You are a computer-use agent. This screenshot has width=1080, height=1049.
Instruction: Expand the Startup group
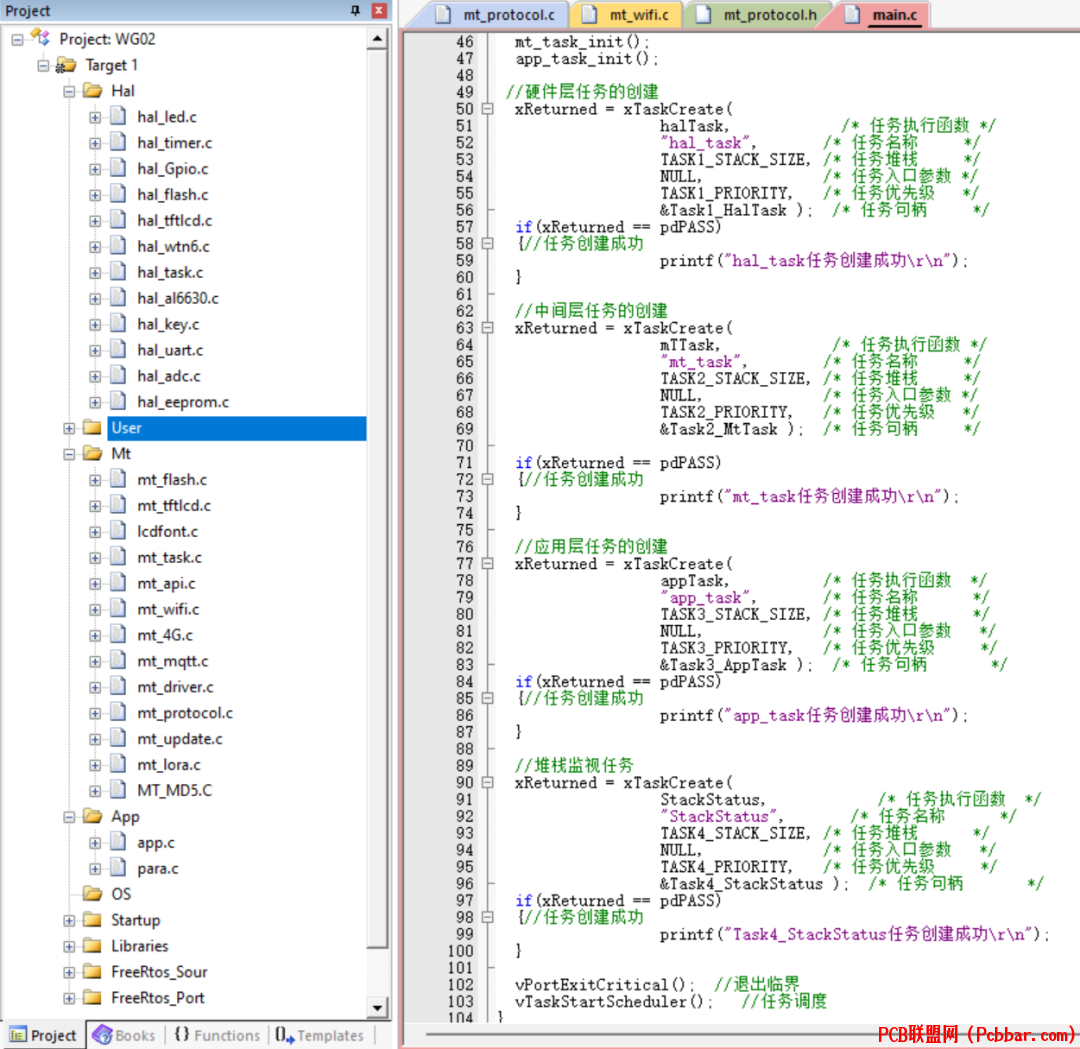(69, 920)
